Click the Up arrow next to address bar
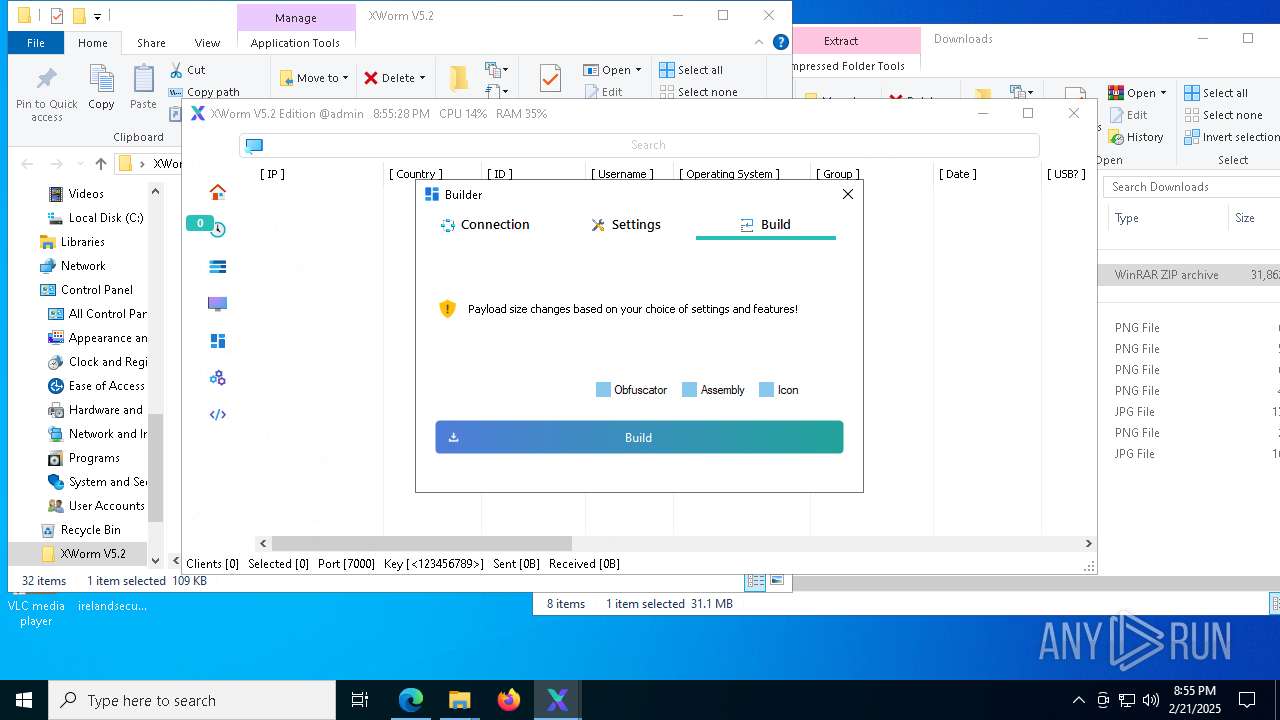Viewport: 1280px width, 720px height. [x=100, y=164]
